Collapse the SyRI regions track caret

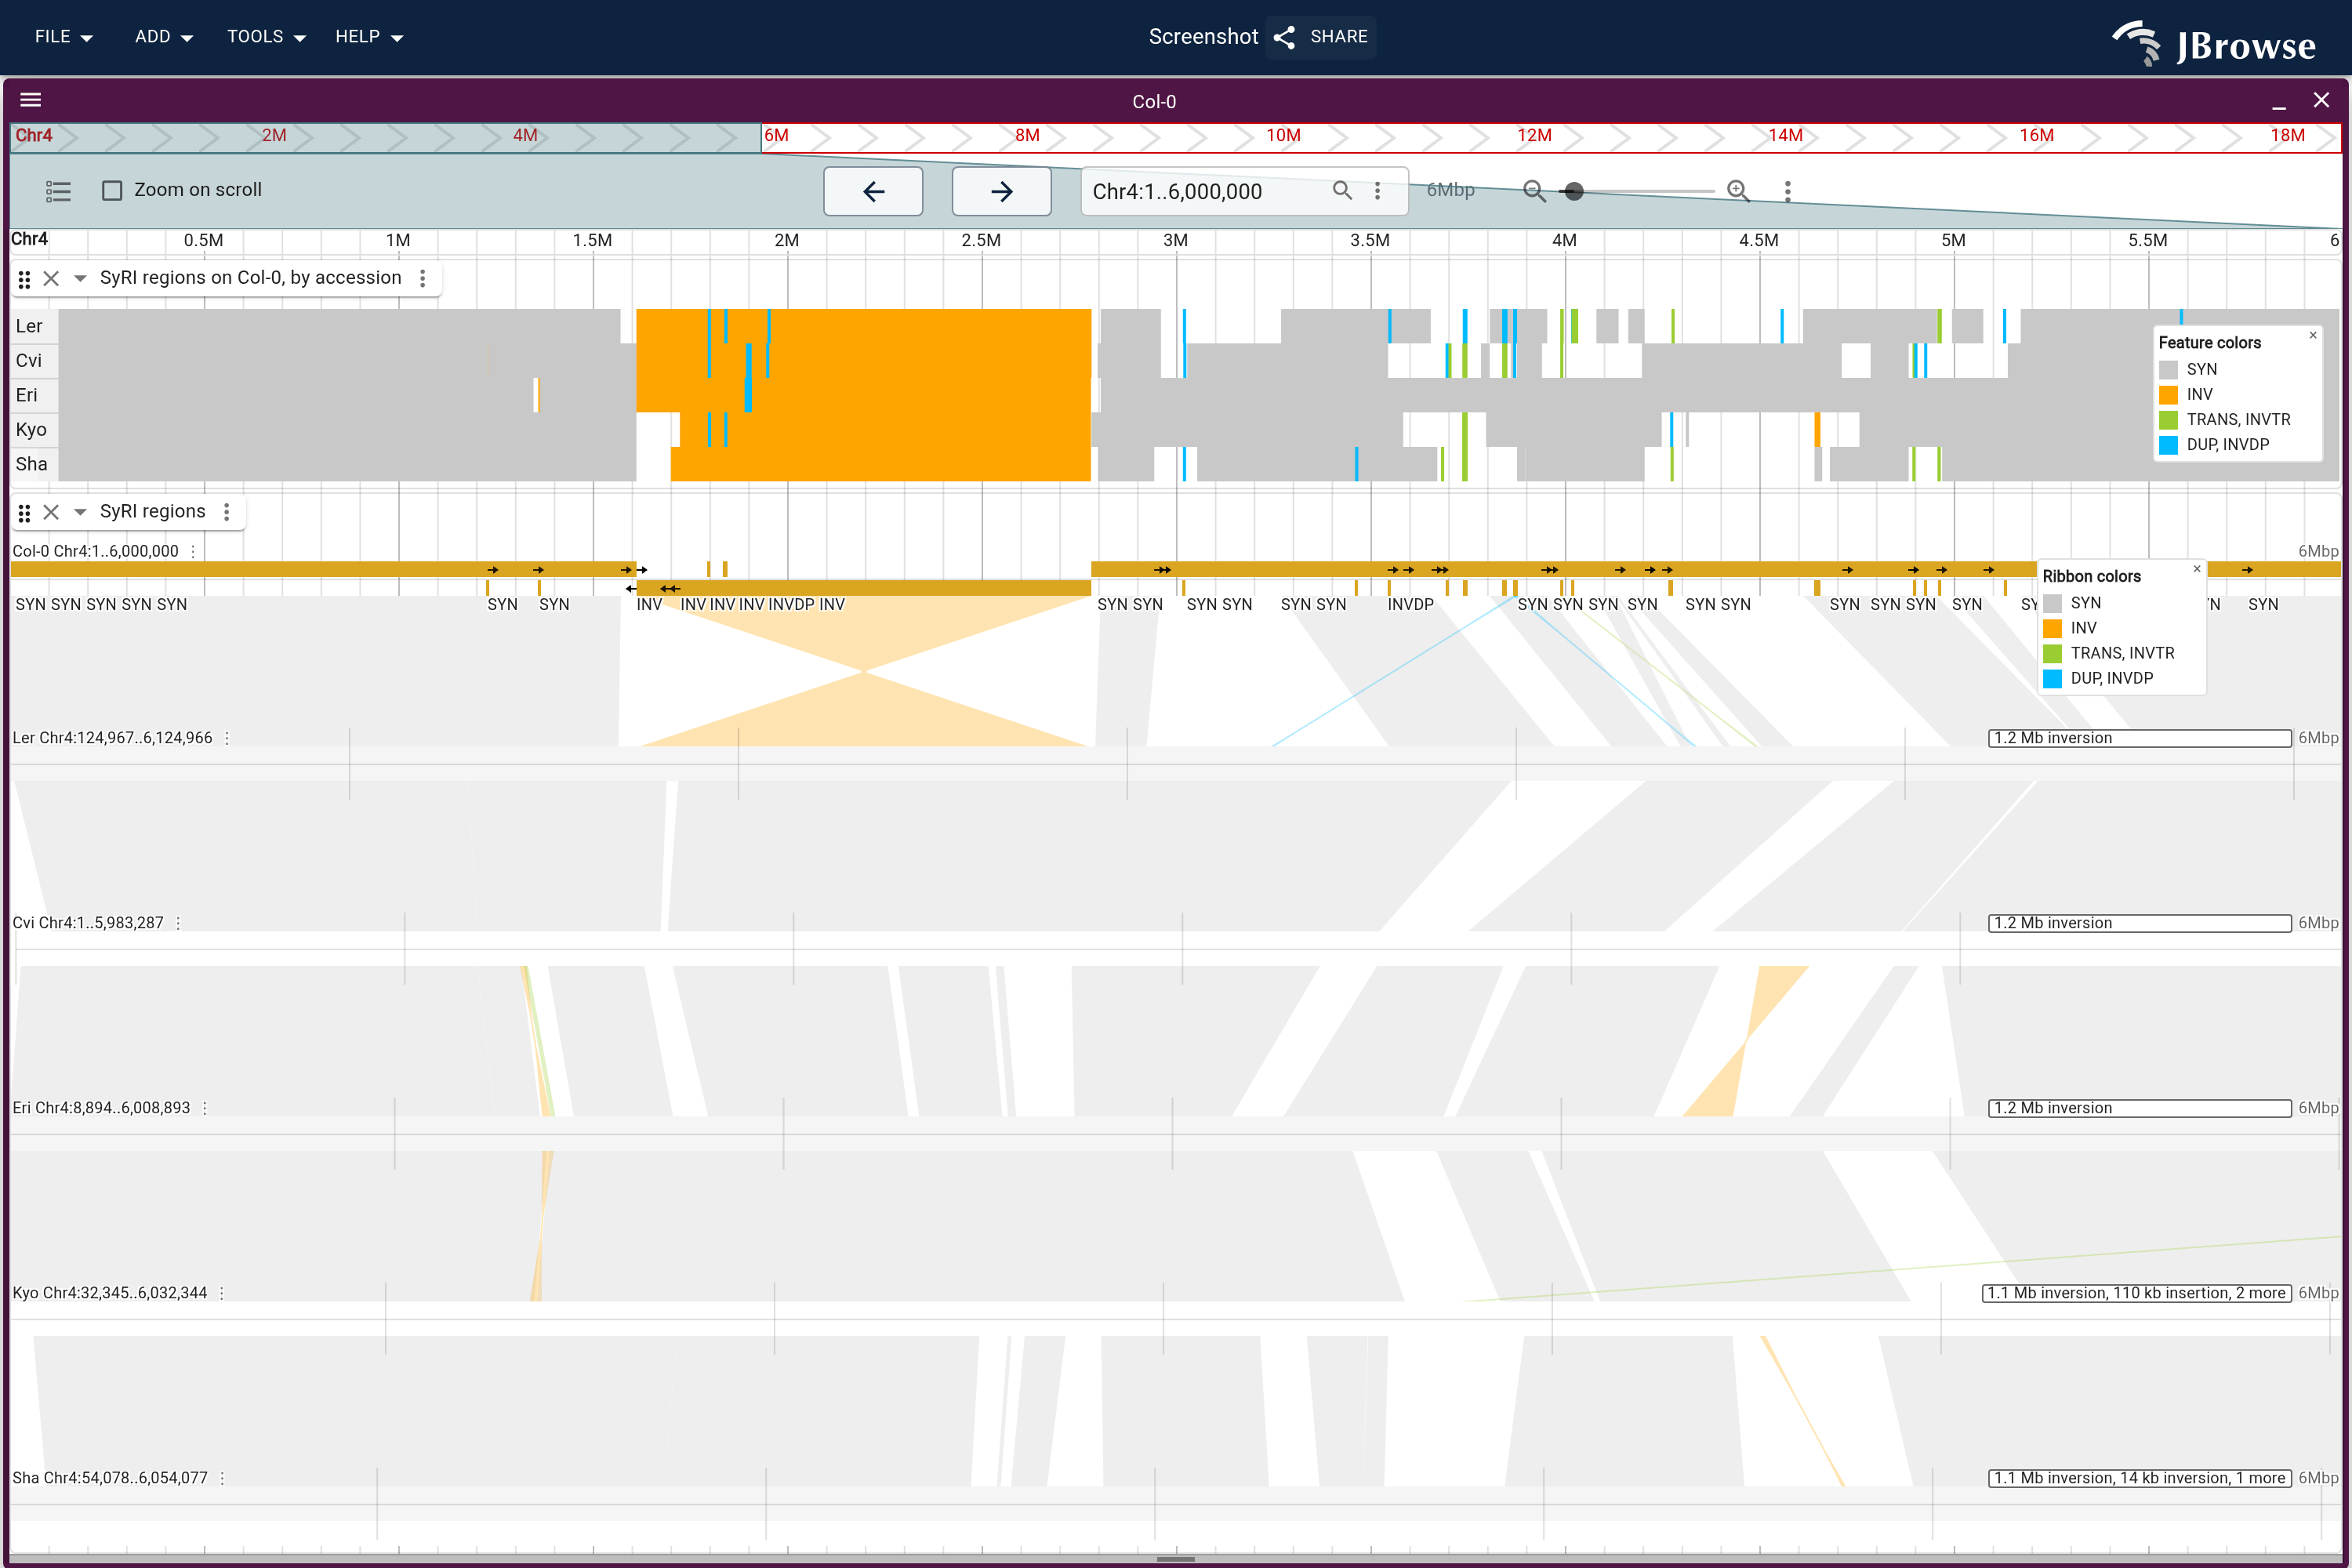(80, 512)
